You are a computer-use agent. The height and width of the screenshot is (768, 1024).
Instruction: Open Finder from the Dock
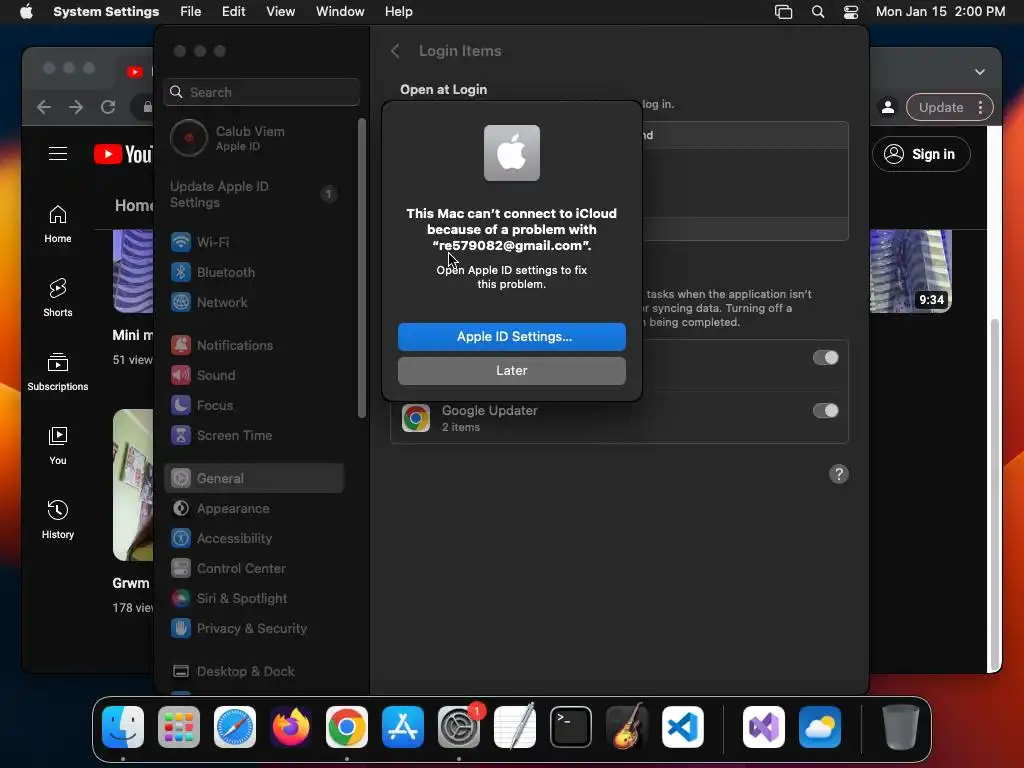[x=123, y=727]
